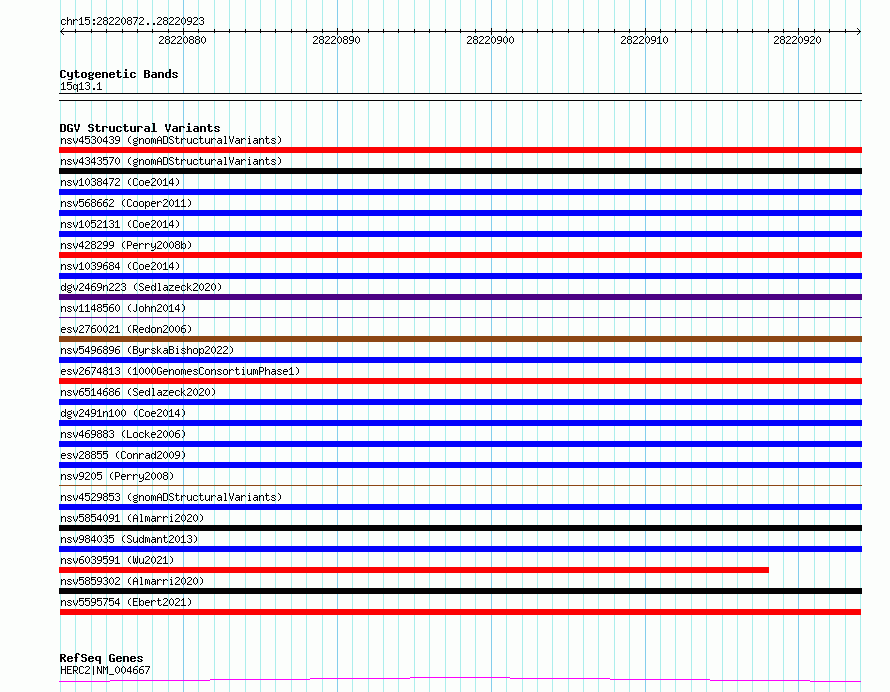This screenshot has height=692, width=890.
Task: Click the chr15:28220872..28220923 coordinate label
Action: coord(132,21)
